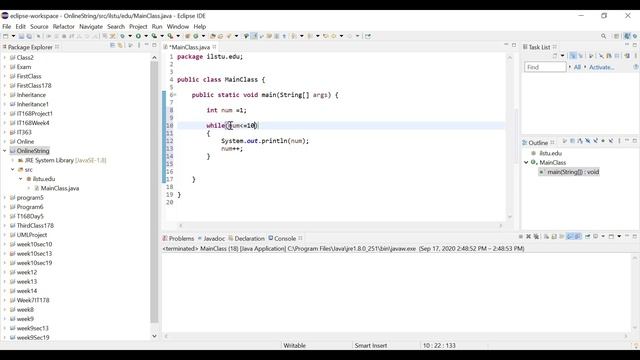Open the Navigate menu
Image resolution: width=640 pixels, height=360 pixels.
point(91,27)
